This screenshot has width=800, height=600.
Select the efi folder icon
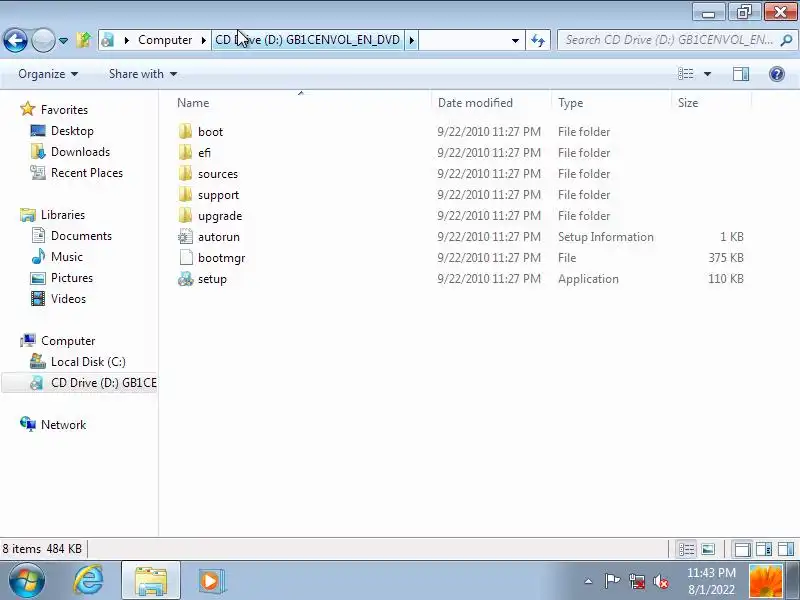[x=186, y=153]
